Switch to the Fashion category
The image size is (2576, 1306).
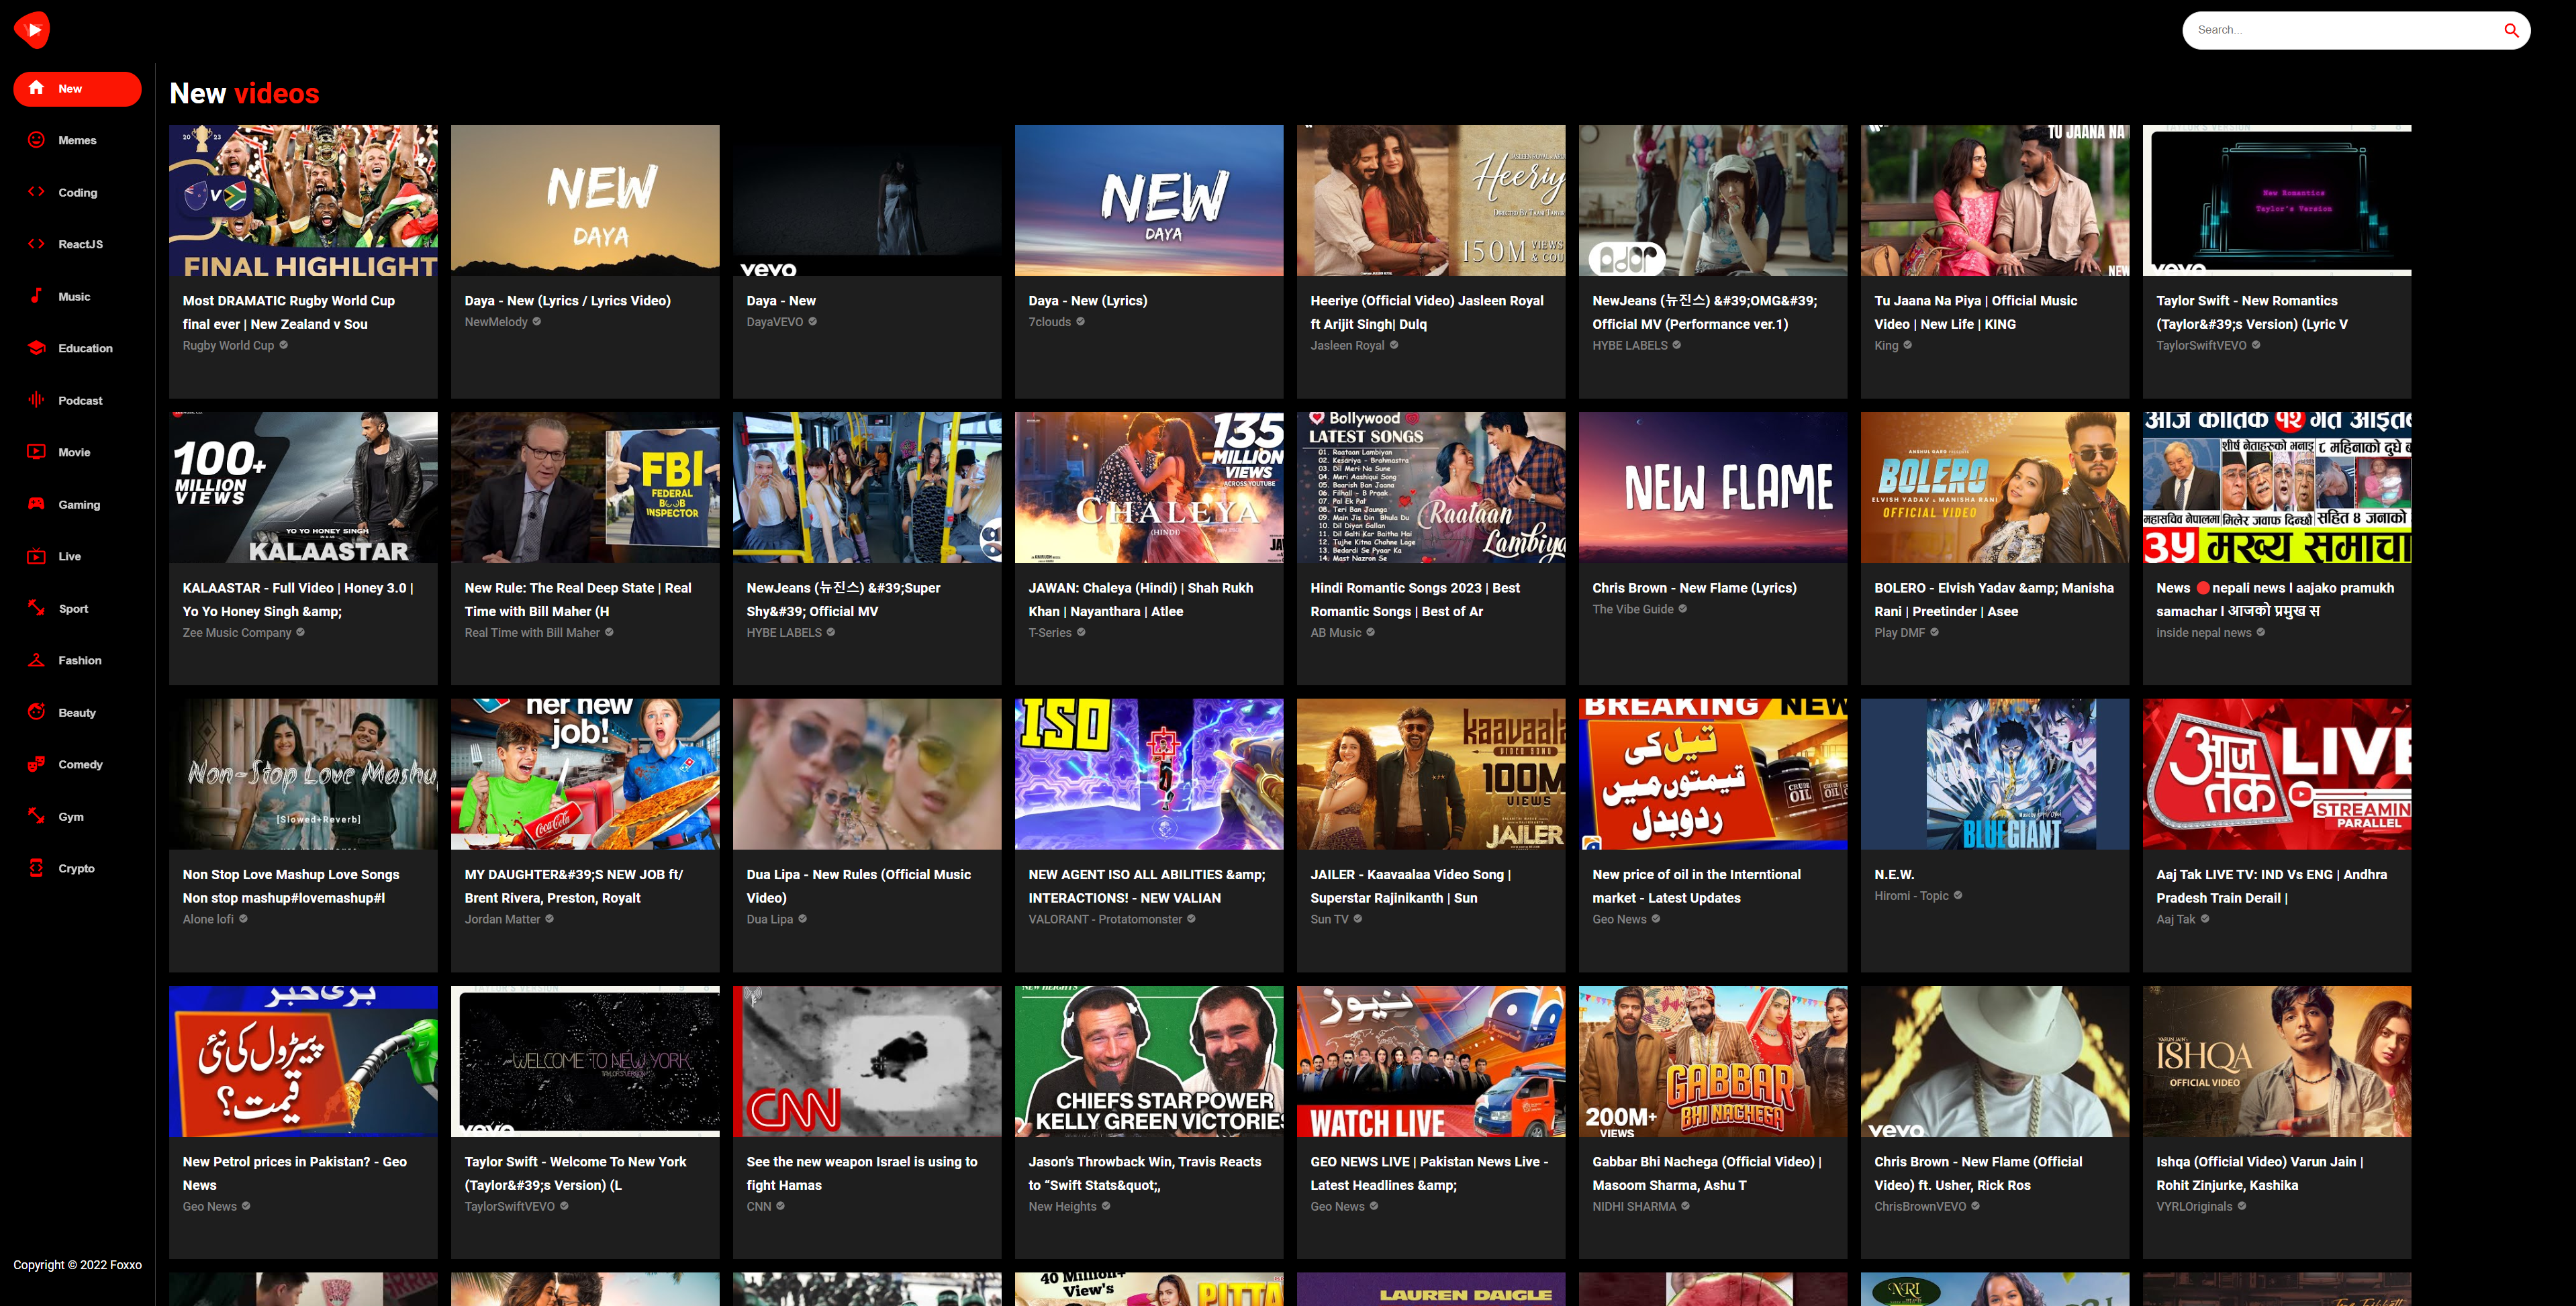point(79,661)
